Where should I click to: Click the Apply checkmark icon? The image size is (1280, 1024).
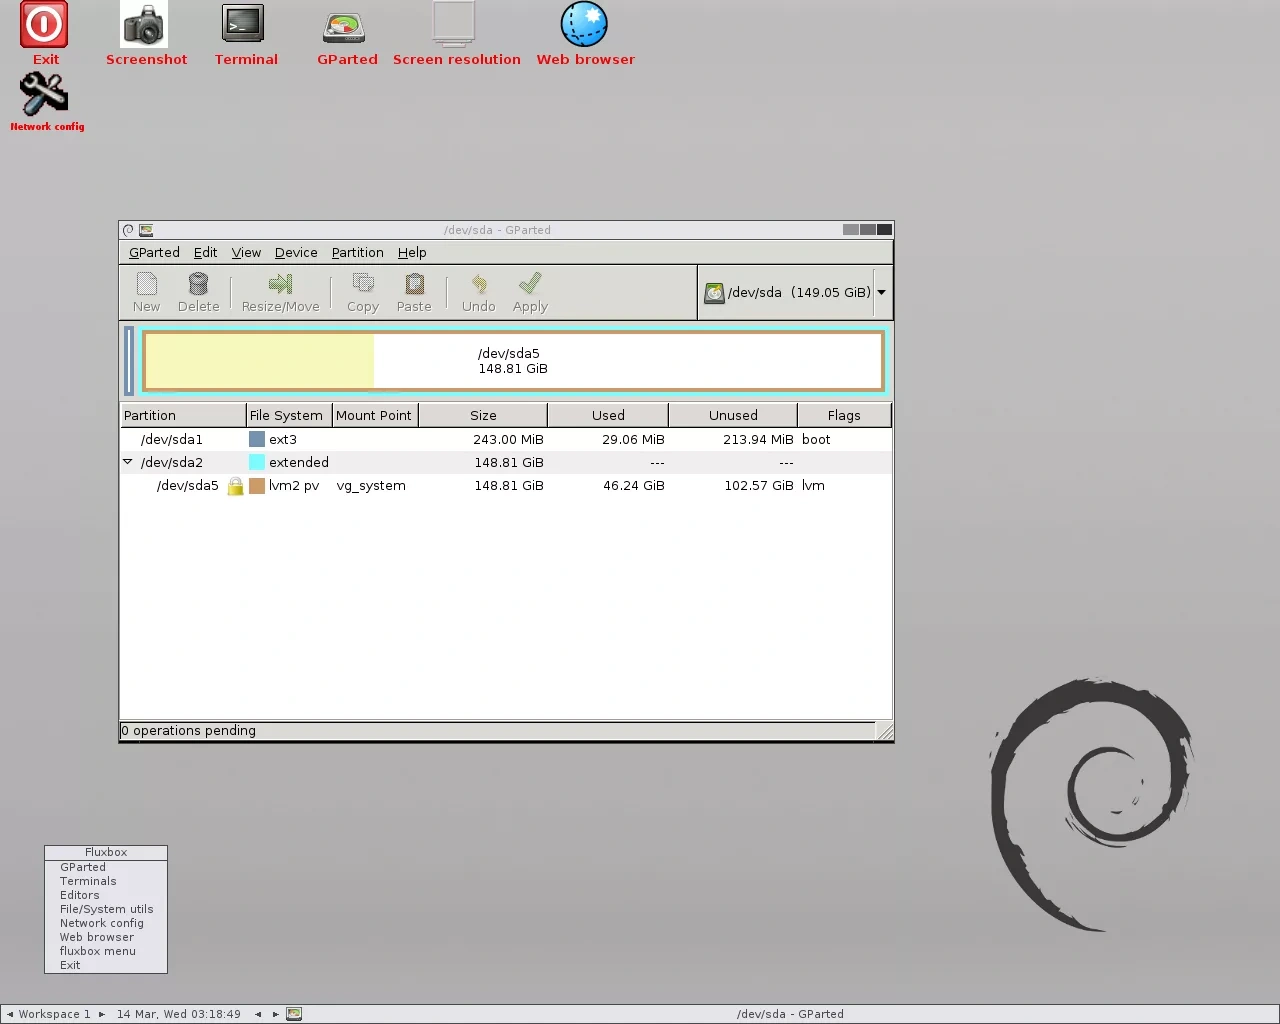[530, 284]
